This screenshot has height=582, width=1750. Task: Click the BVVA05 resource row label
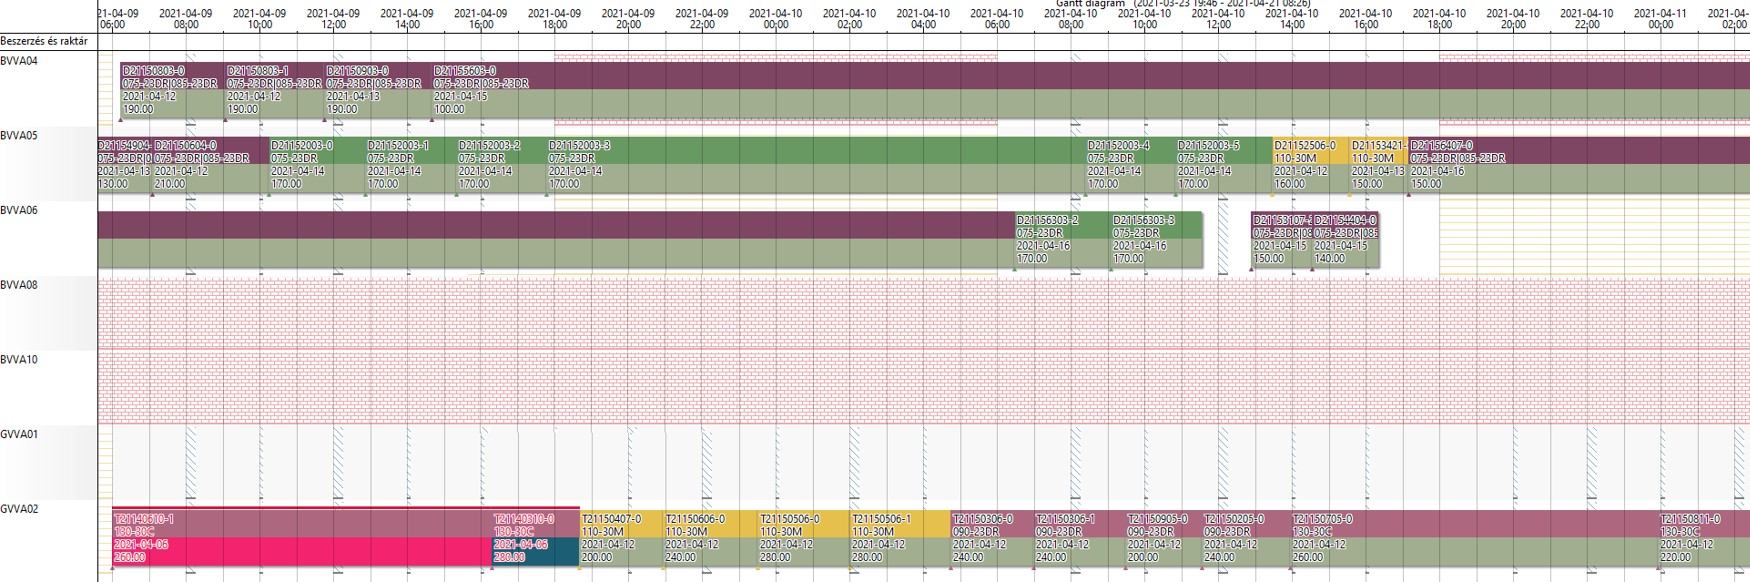[x=19, y=136]
